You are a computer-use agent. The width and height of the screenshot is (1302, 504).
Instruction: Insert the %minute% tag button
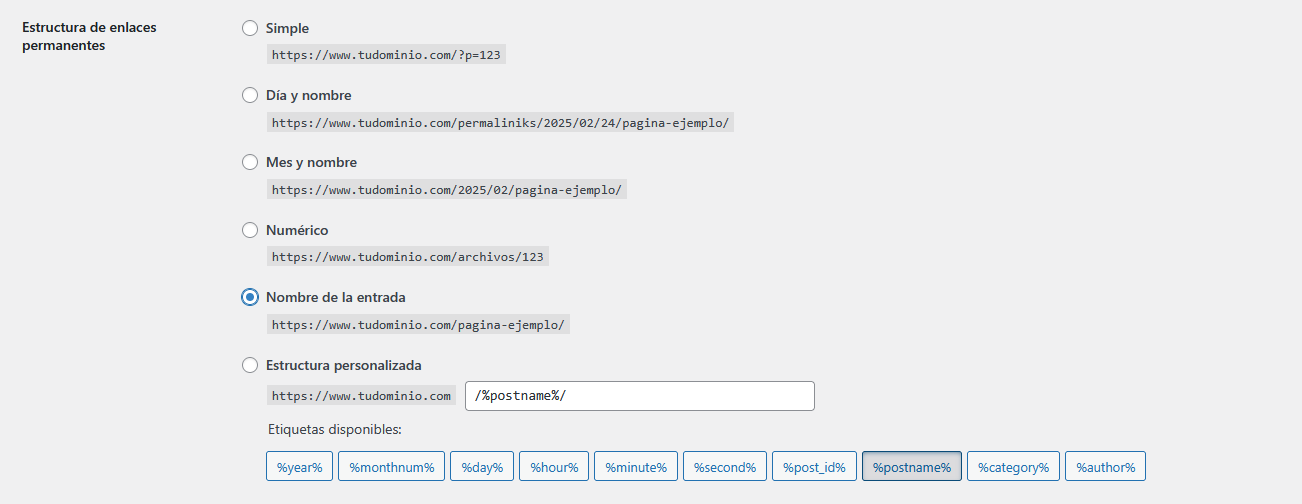637,467
